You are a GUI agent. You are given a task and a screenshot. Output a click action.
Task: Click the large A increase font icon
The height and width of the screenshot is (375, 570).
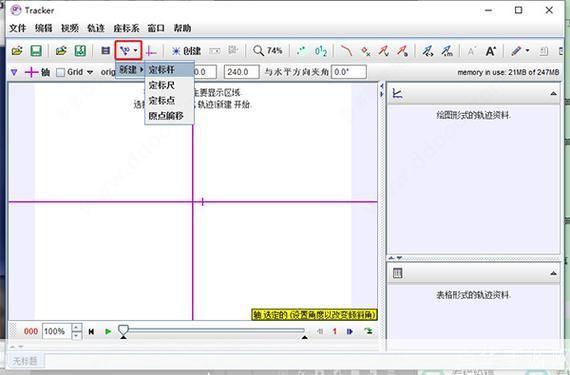point(490,51)
